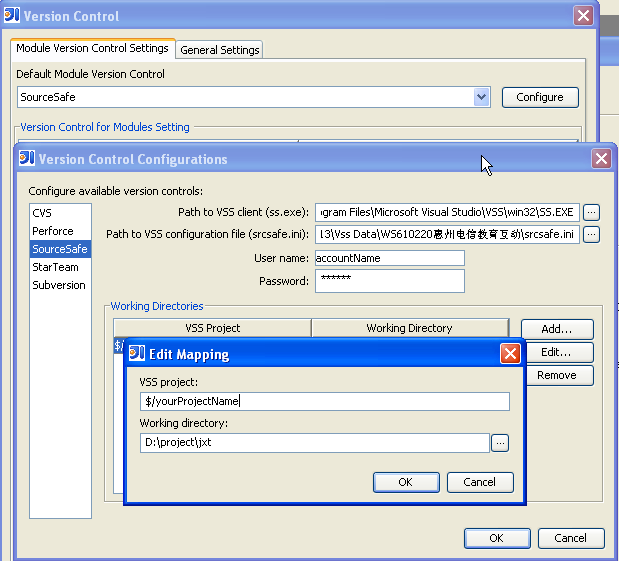Open the Default Module Version Control dropdown
The height and width of the screenshot is (561, 619).
click(481, 97)
